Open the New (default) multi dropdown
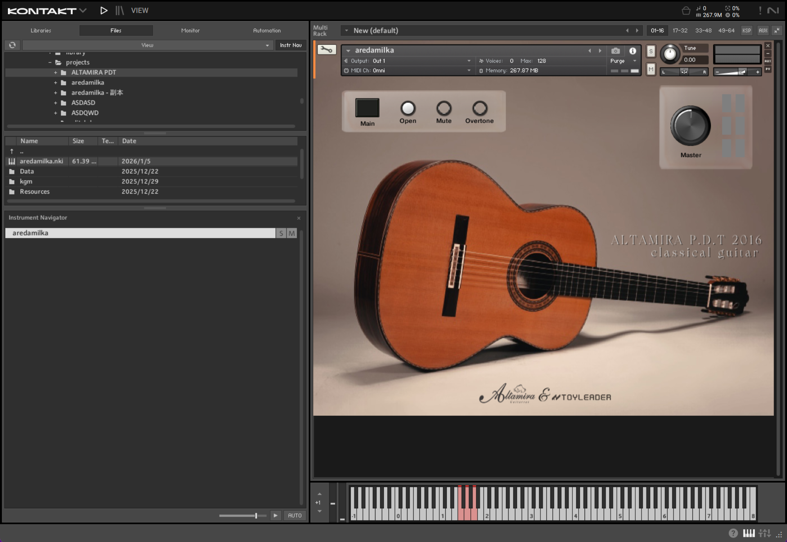 [x=482, y=31]
